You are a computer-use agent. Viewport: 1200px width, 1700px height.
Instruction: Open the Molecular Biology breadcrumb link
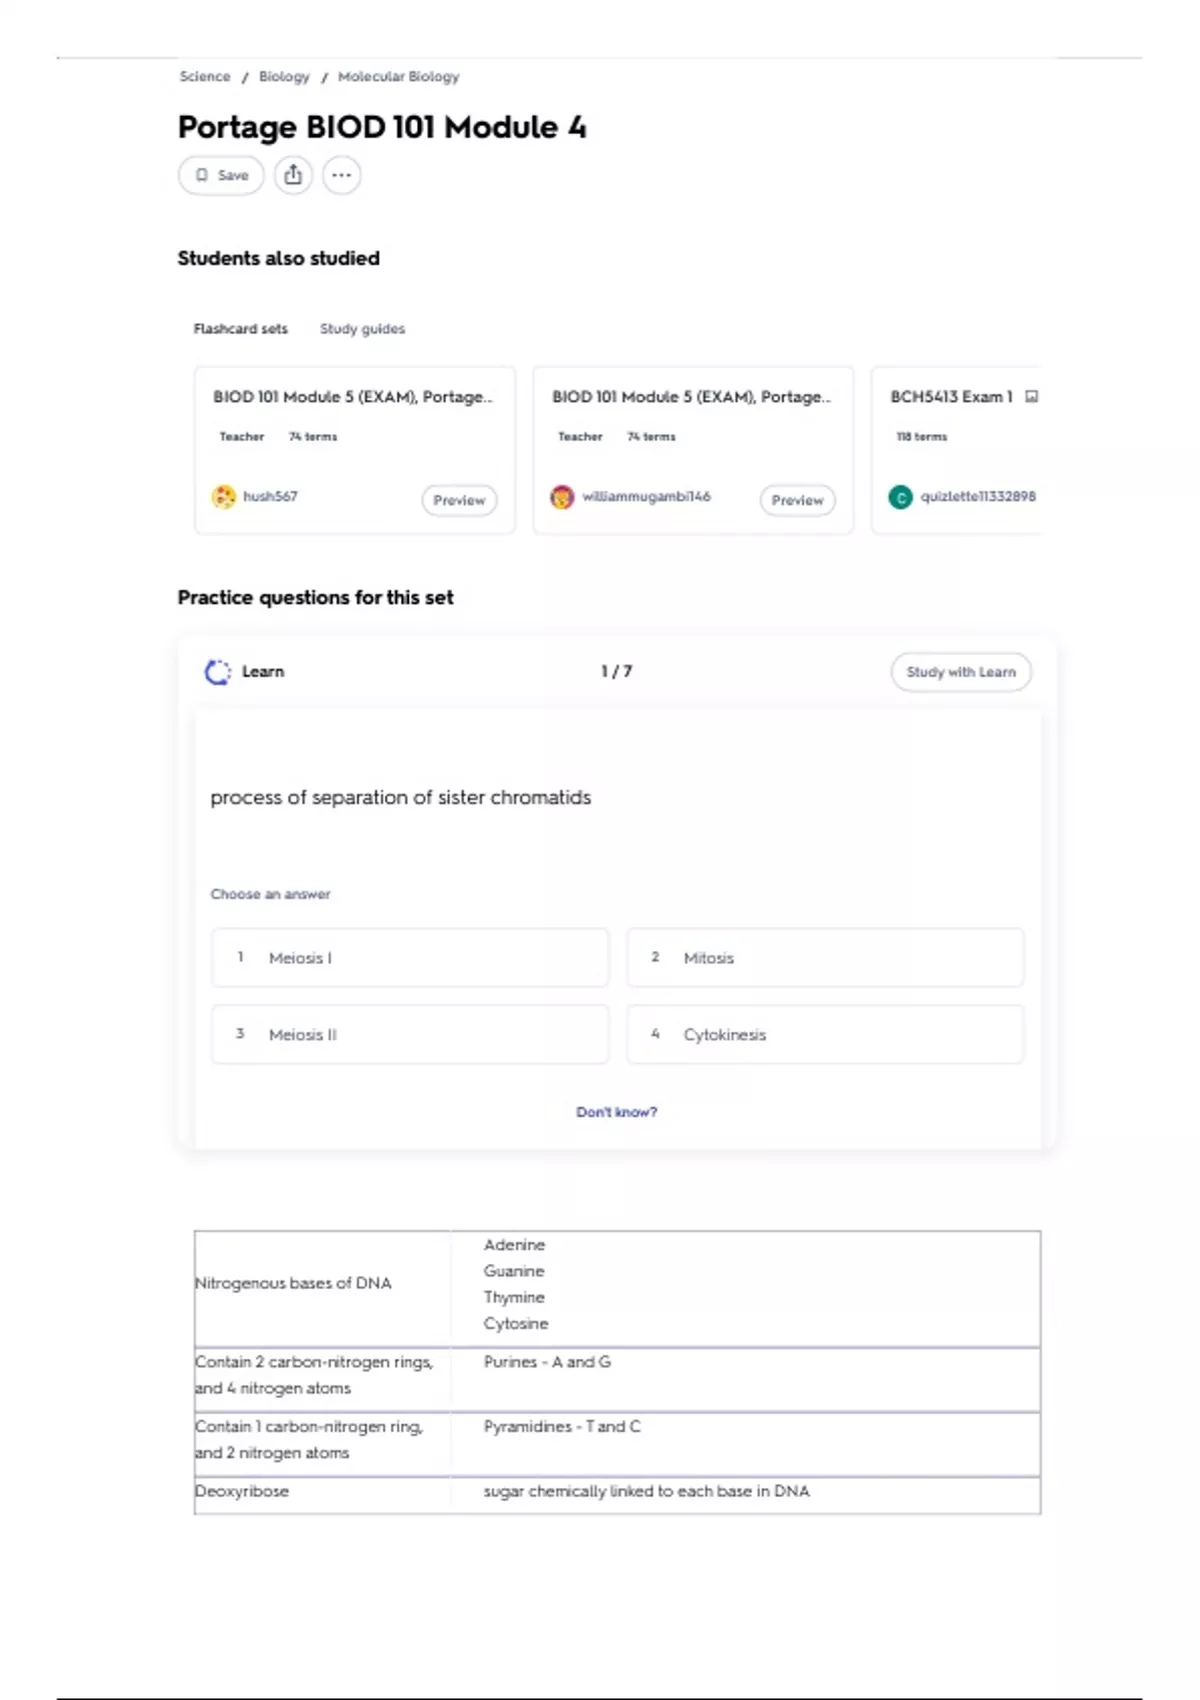click(x=398, y=77)
